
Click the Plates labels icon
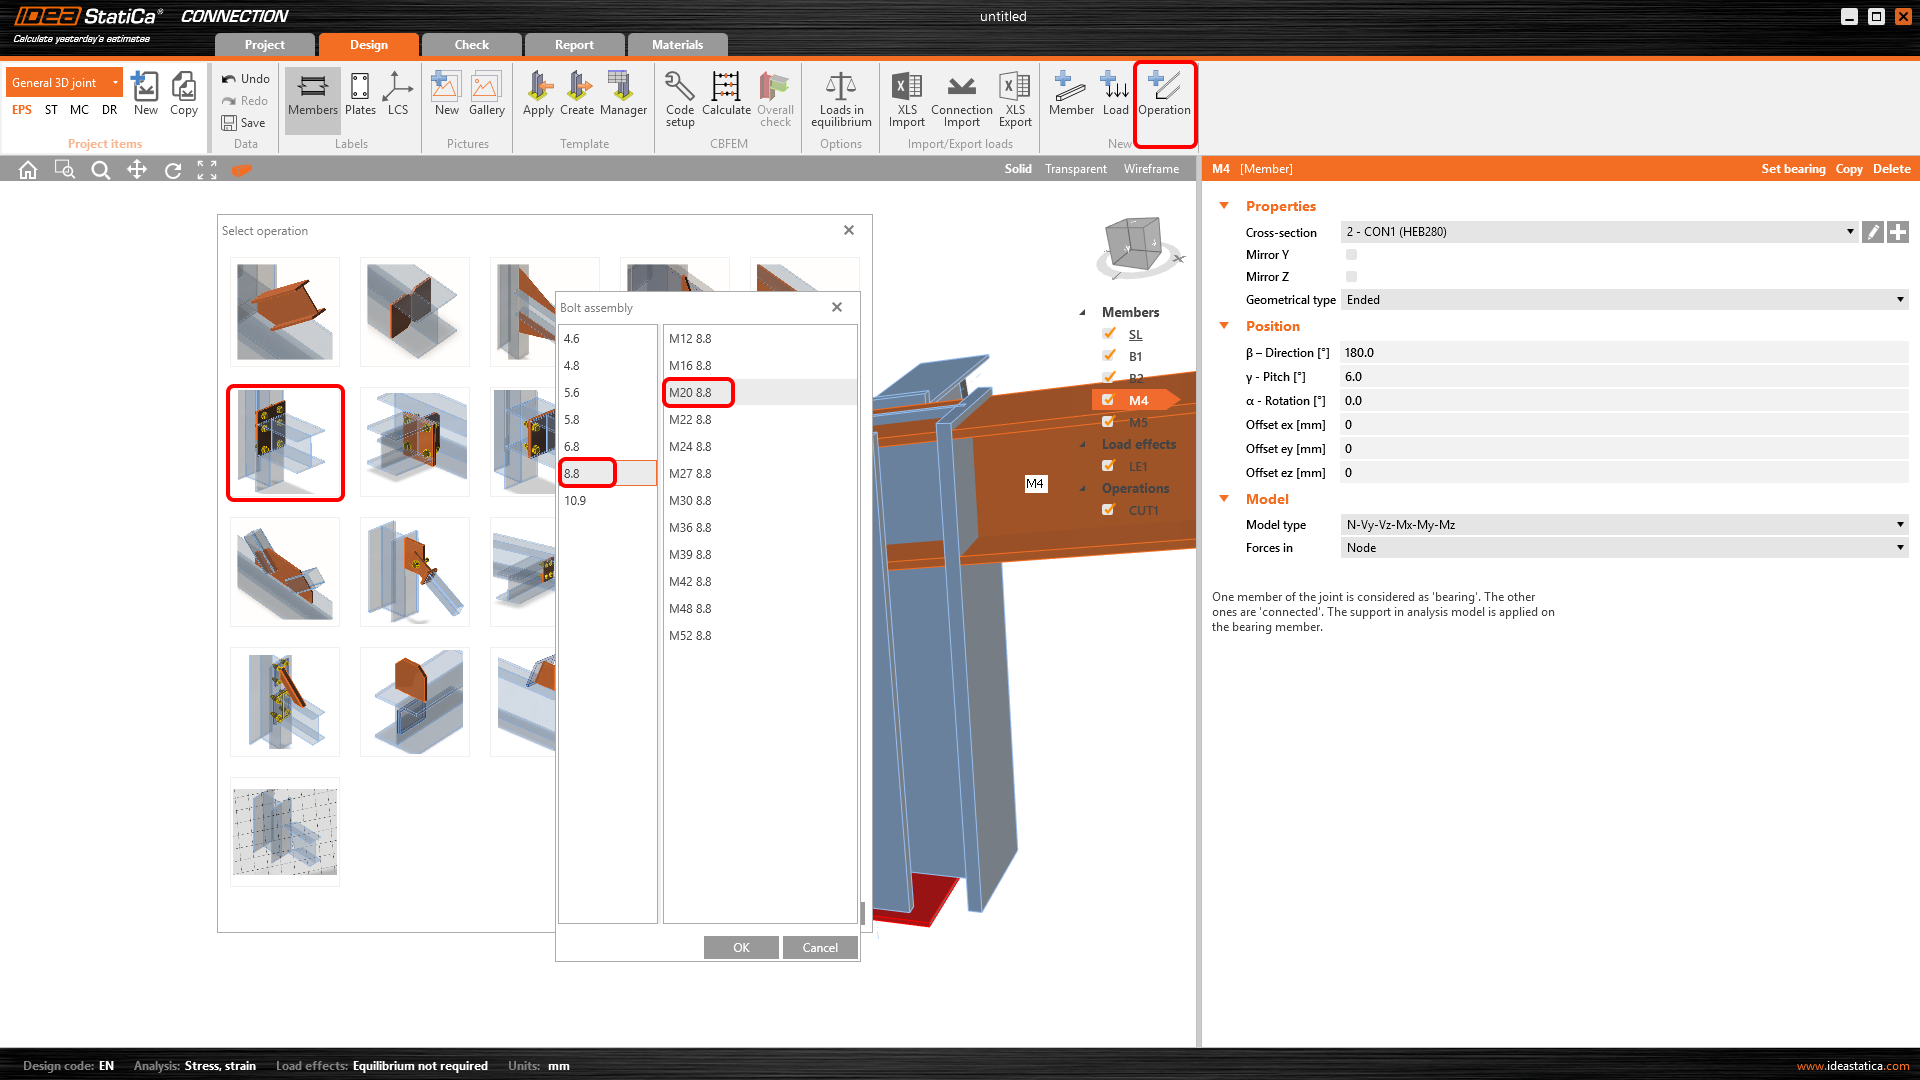point(360,95)
